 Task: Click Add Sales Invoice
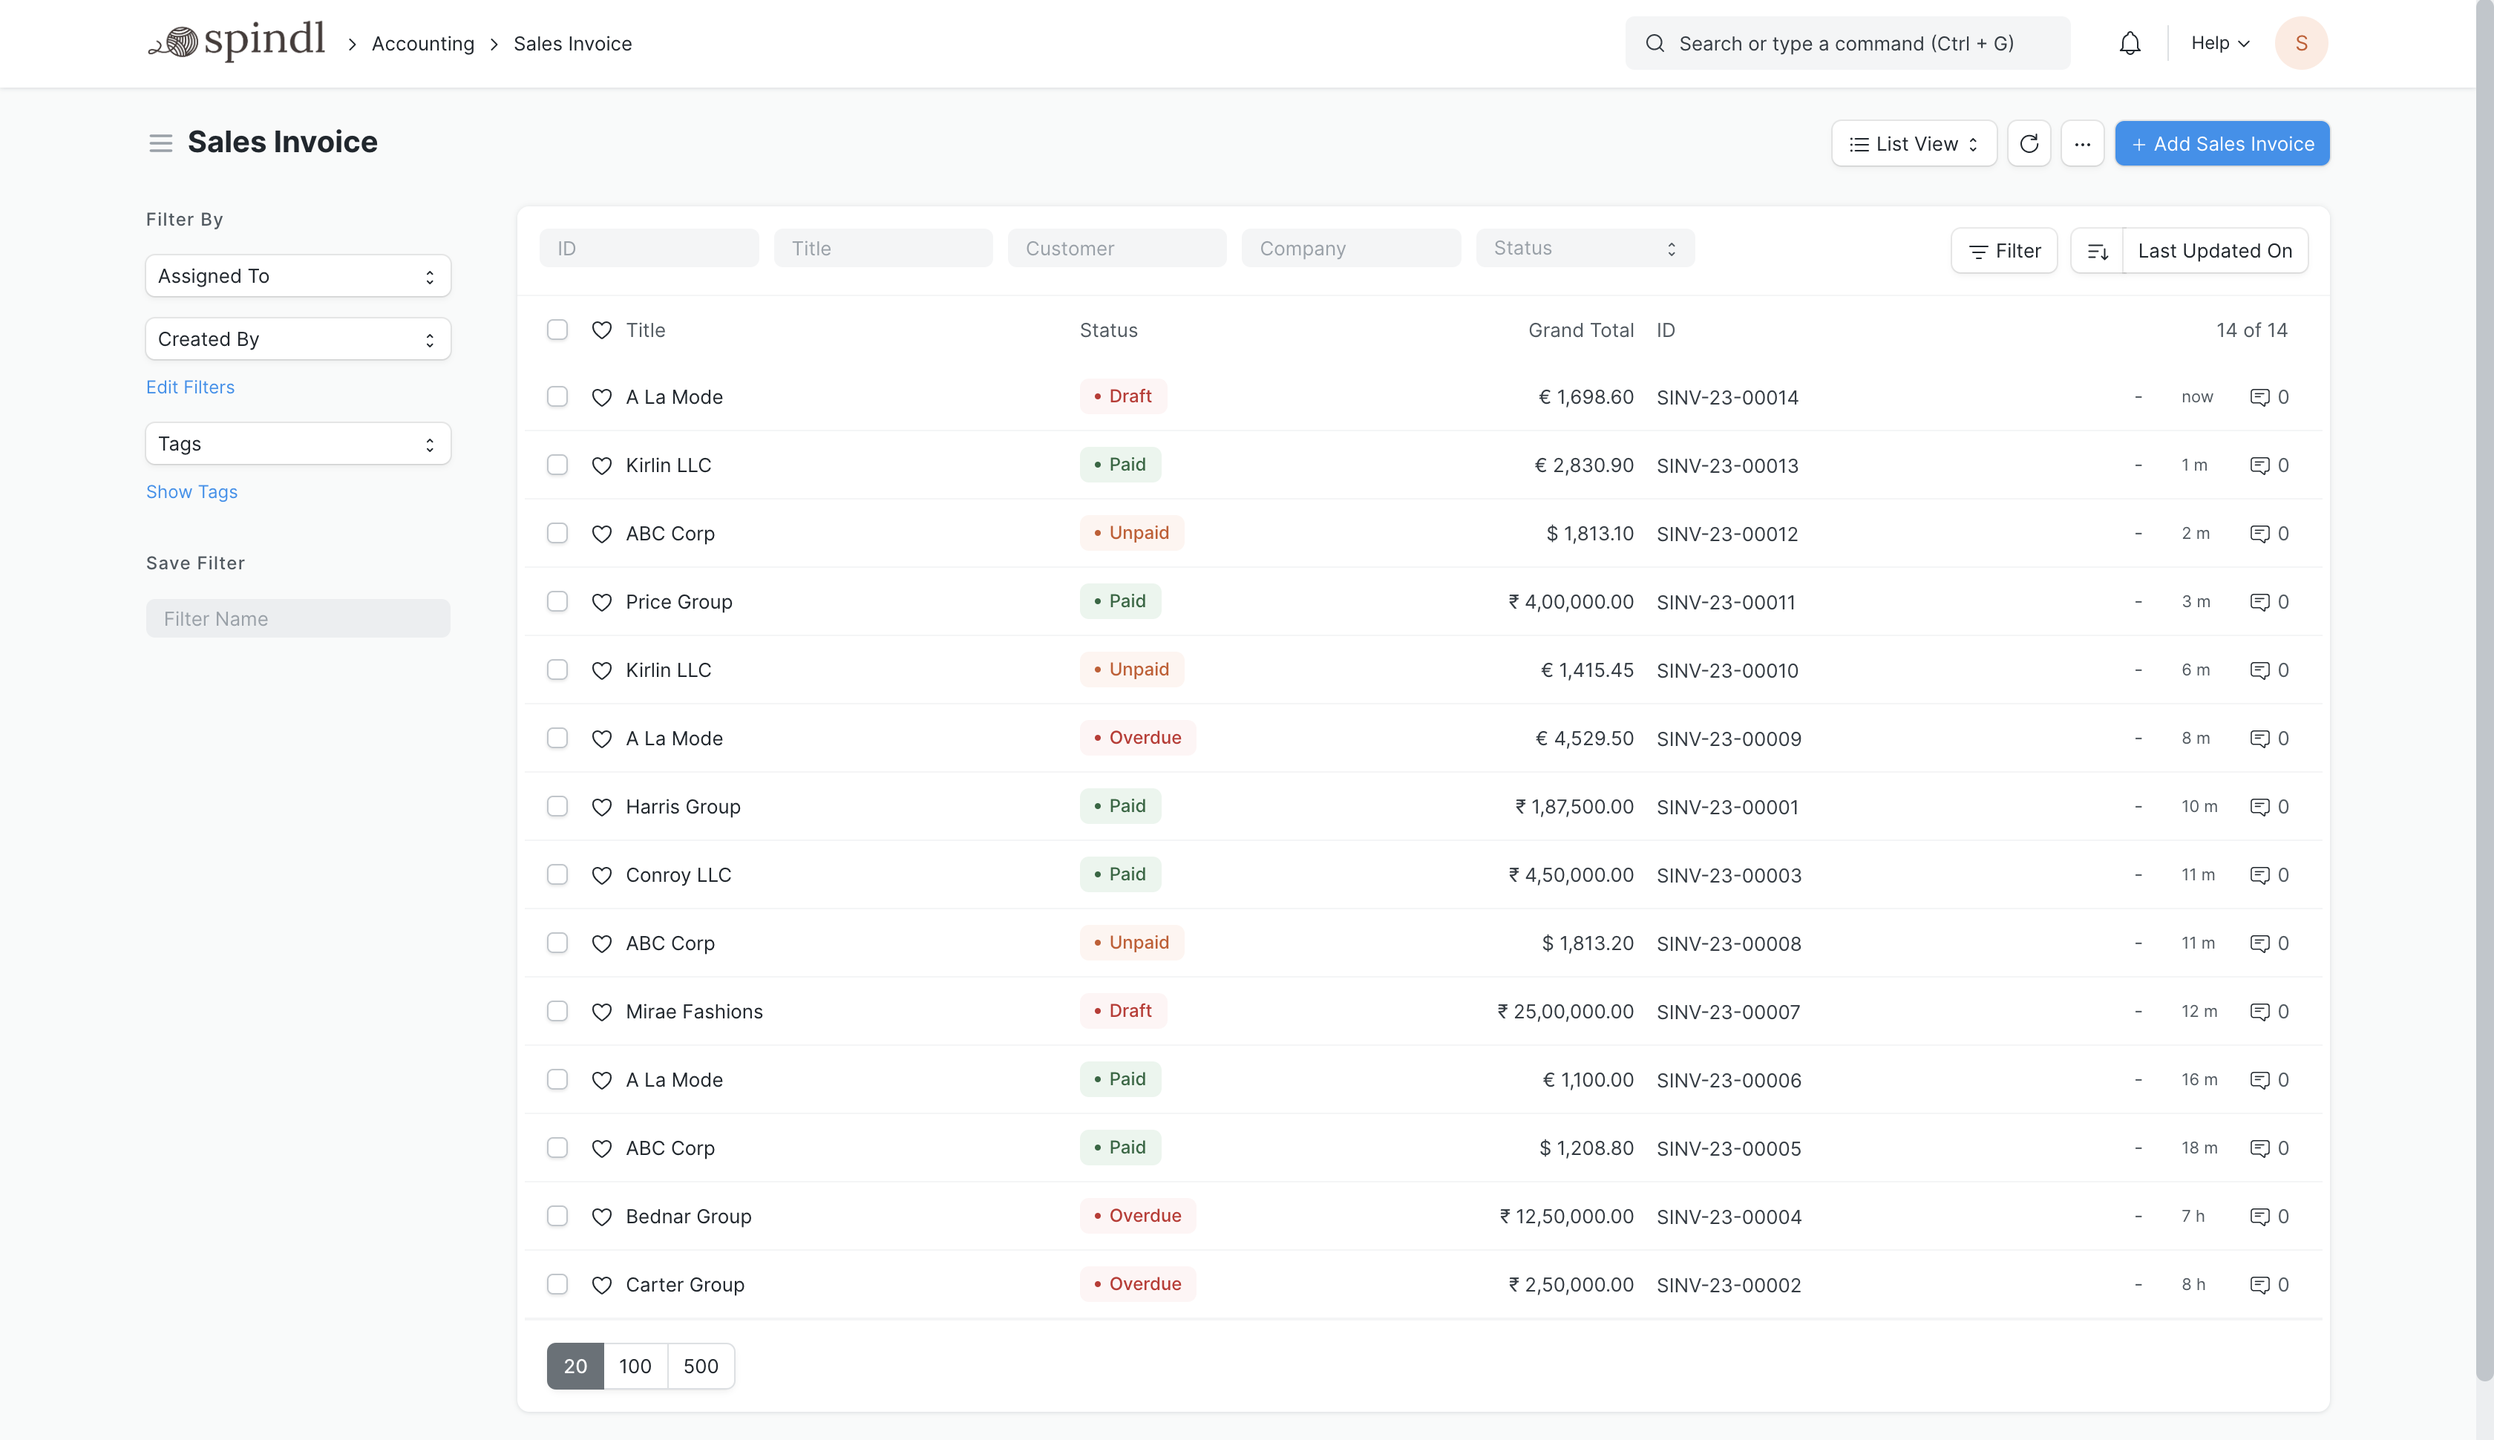[2221, 143]
